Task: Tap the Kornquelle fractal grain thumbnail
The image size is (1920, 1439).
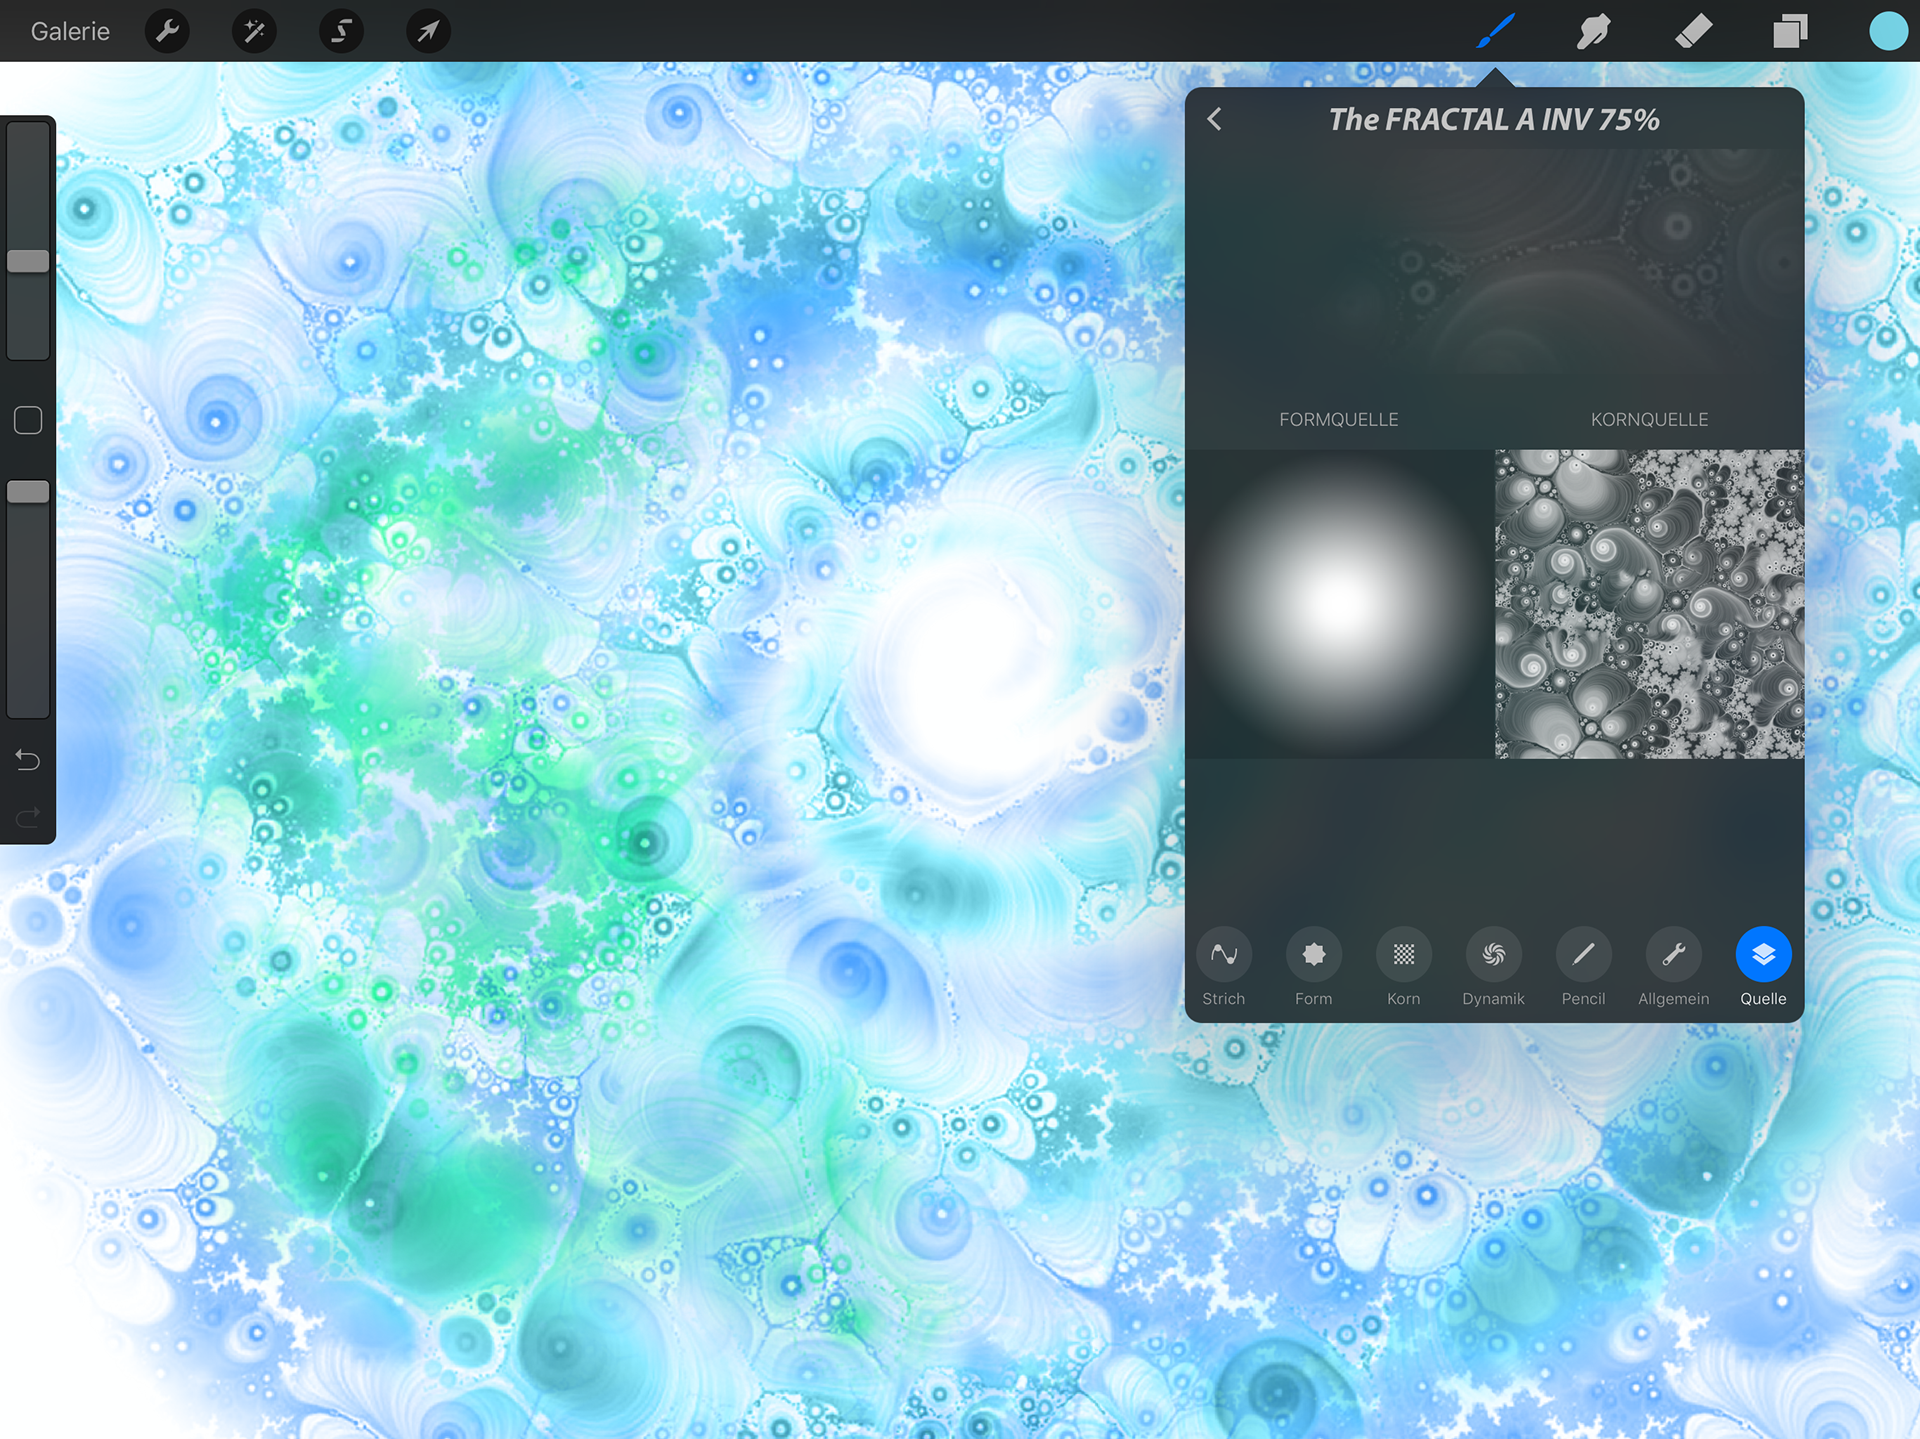Action: pos(1649,604)
